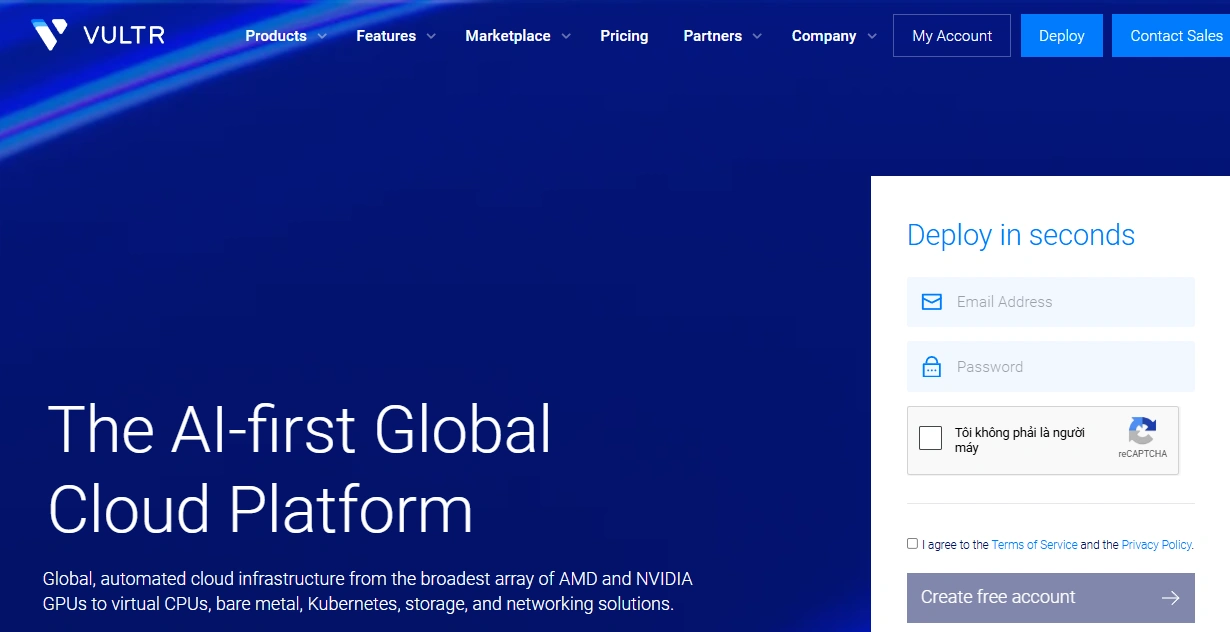
Task: Check the reCAPTCHA "Tôi không phải là người máy" box
Action: (931, 438)
